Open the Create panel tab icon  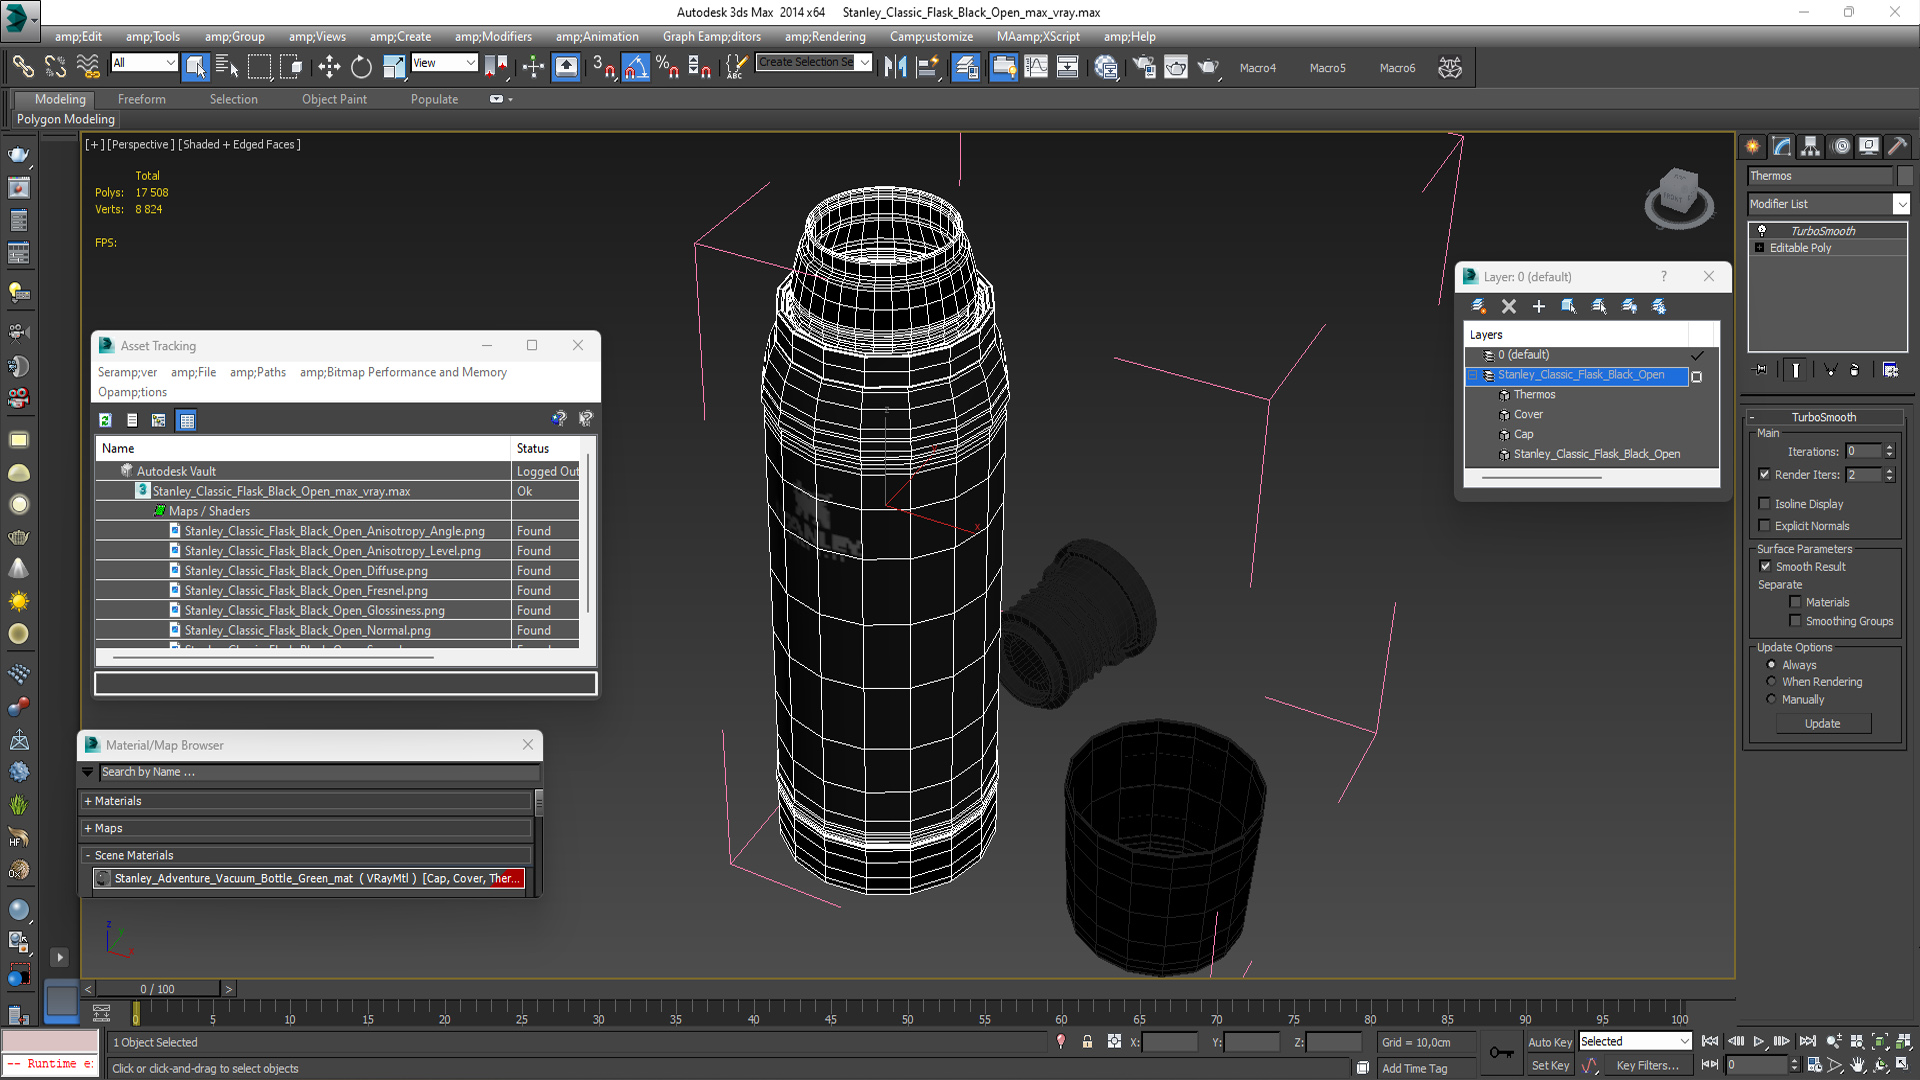(1753, 146)
